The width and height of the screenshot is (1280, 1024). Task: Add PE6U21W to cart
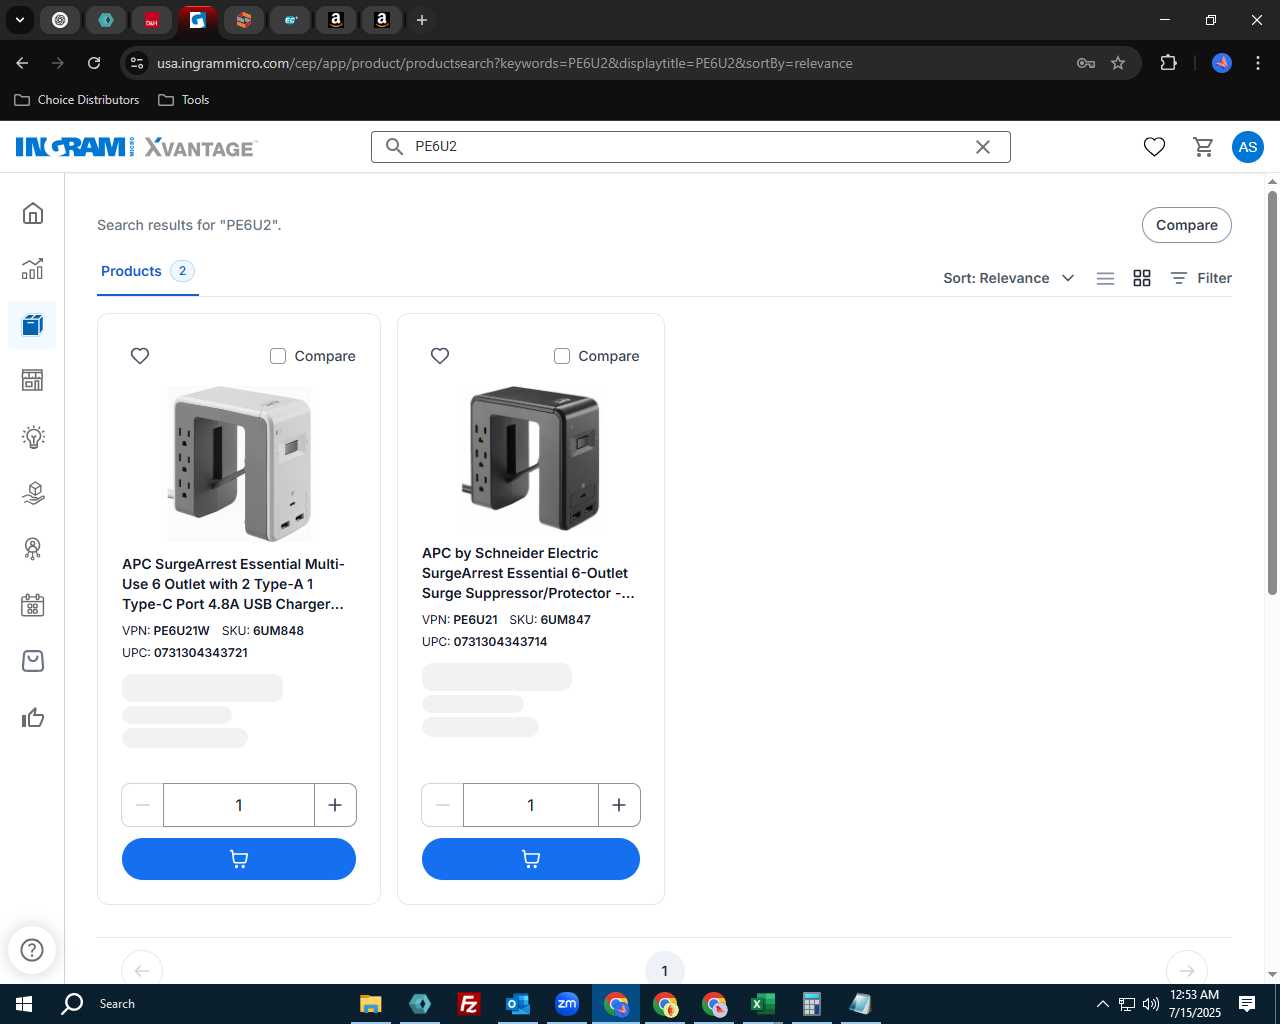[239, 859]
